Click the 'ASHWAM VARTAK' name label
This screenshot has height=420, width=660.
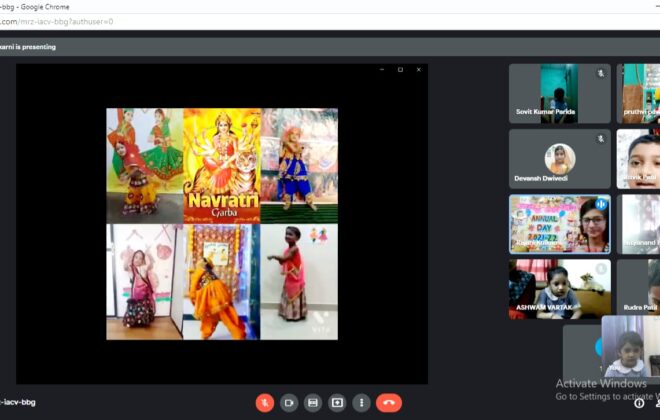[544, 308]
